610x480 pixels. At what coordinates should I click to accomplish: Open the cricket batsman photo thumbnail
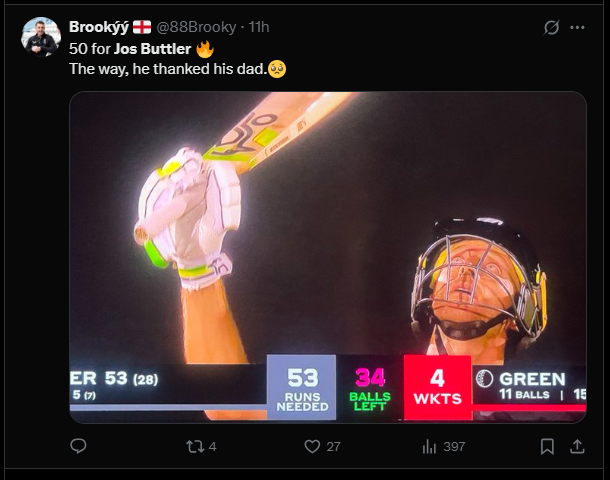click(x=328, y=257)
